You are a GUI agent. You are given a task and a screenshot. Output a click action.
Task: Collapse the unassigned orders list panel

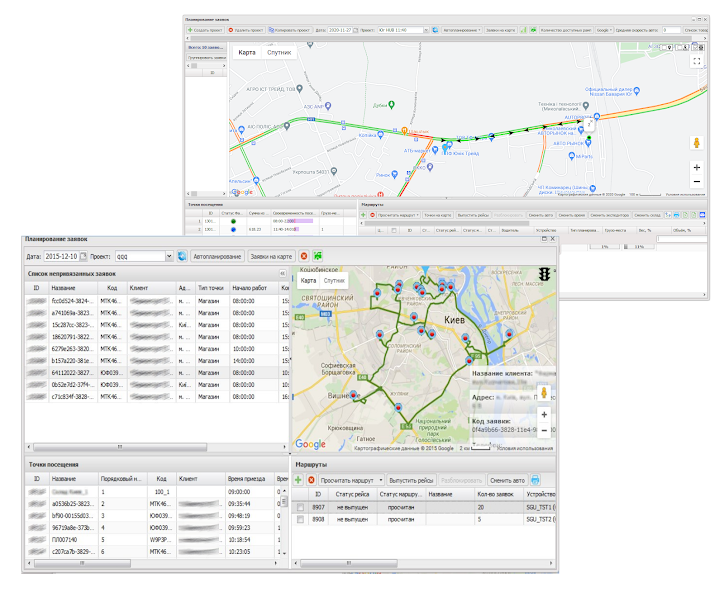click(x=282, y=273)
